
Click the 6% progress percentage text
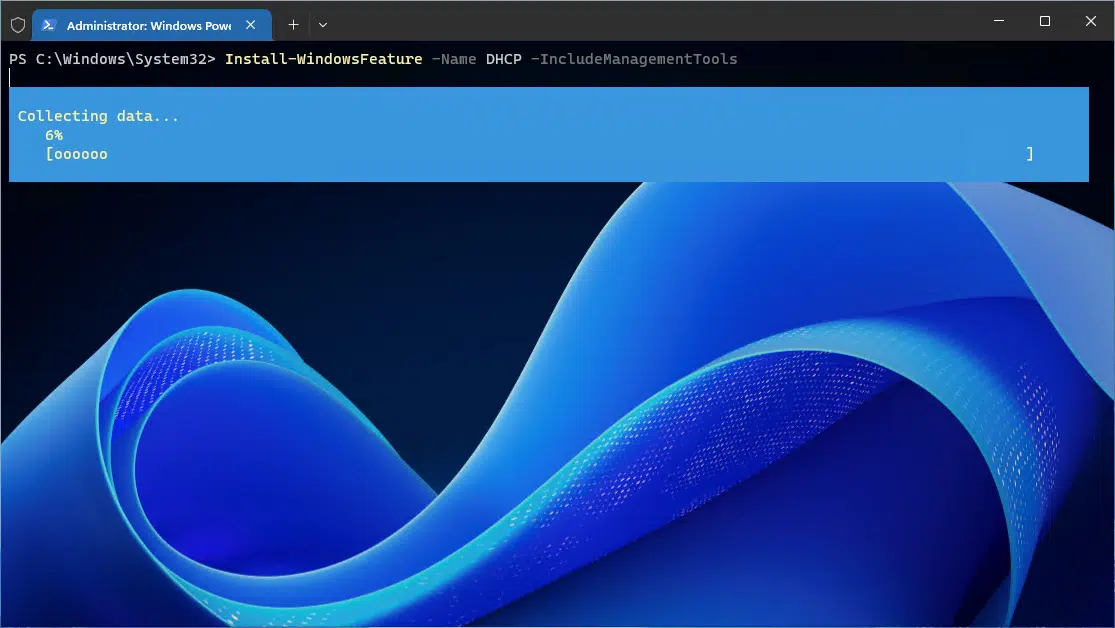click(x=54, y=134)
